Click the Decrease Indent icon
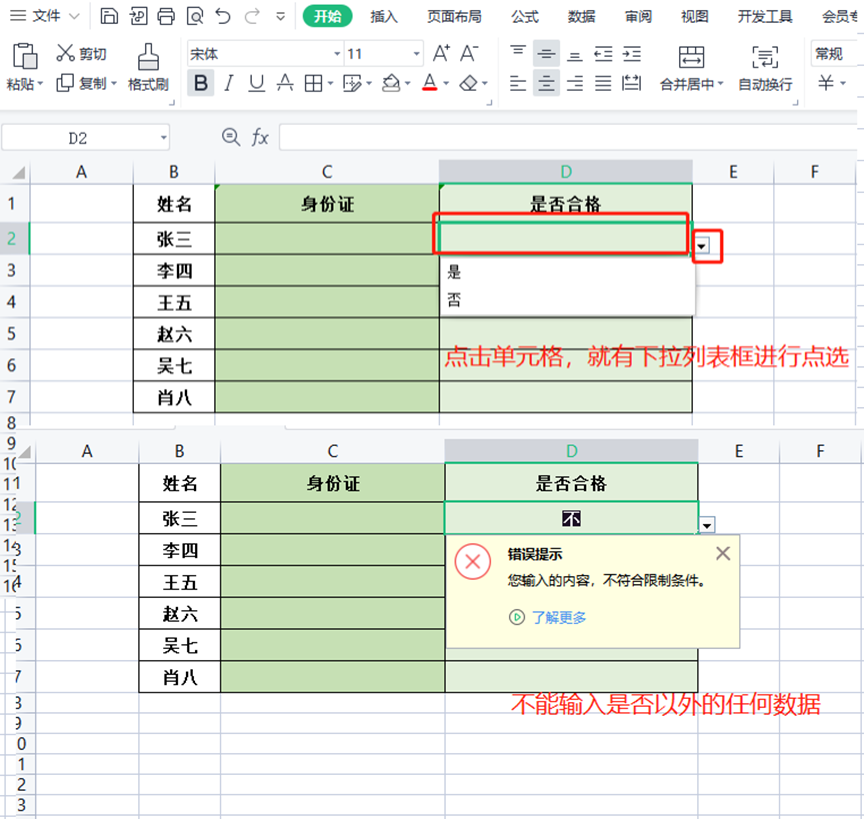 click(603, 53)
